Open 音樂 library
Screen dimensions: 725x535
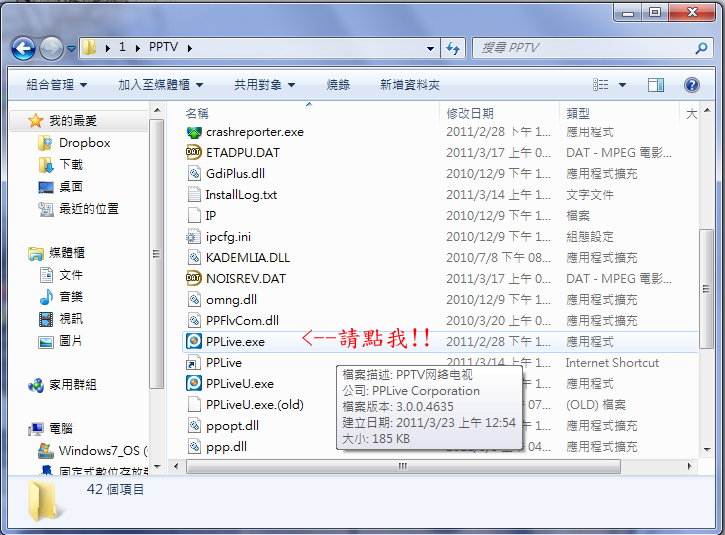pyautogui.click(x=71, y=297)
